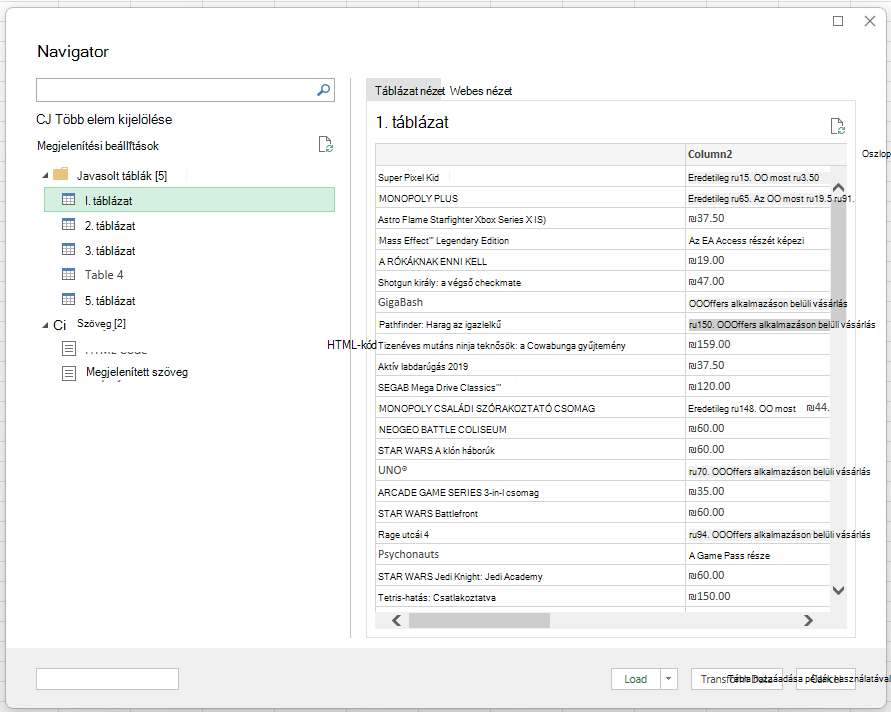The height and width of the screenshot is (712, 891).
Task: Collapse the Szöveg [2] group
Action: click(x=45, y=326)
